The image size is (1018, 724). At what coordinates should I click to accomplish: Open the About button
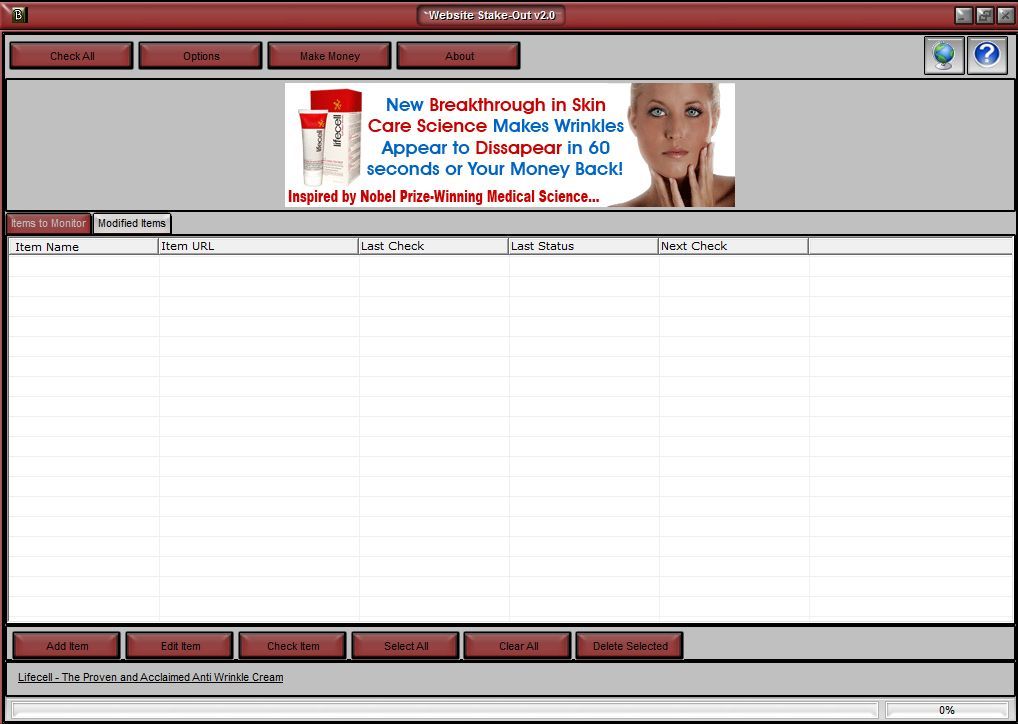[458, 56]
